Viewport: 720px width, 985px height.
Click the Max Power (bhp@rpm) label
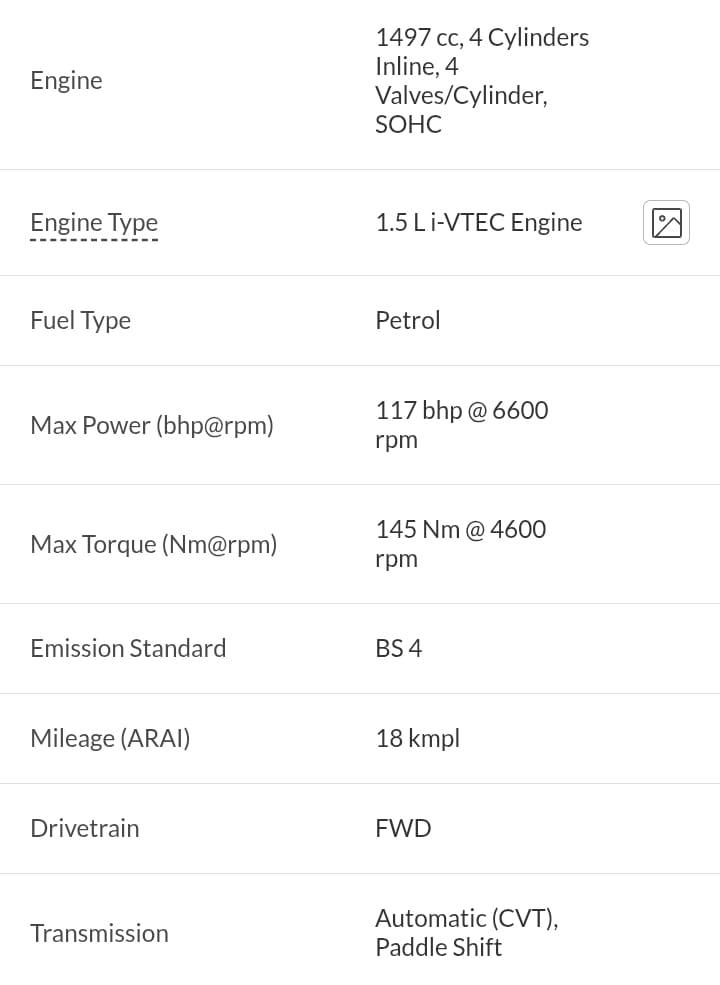tap(152, 425)
